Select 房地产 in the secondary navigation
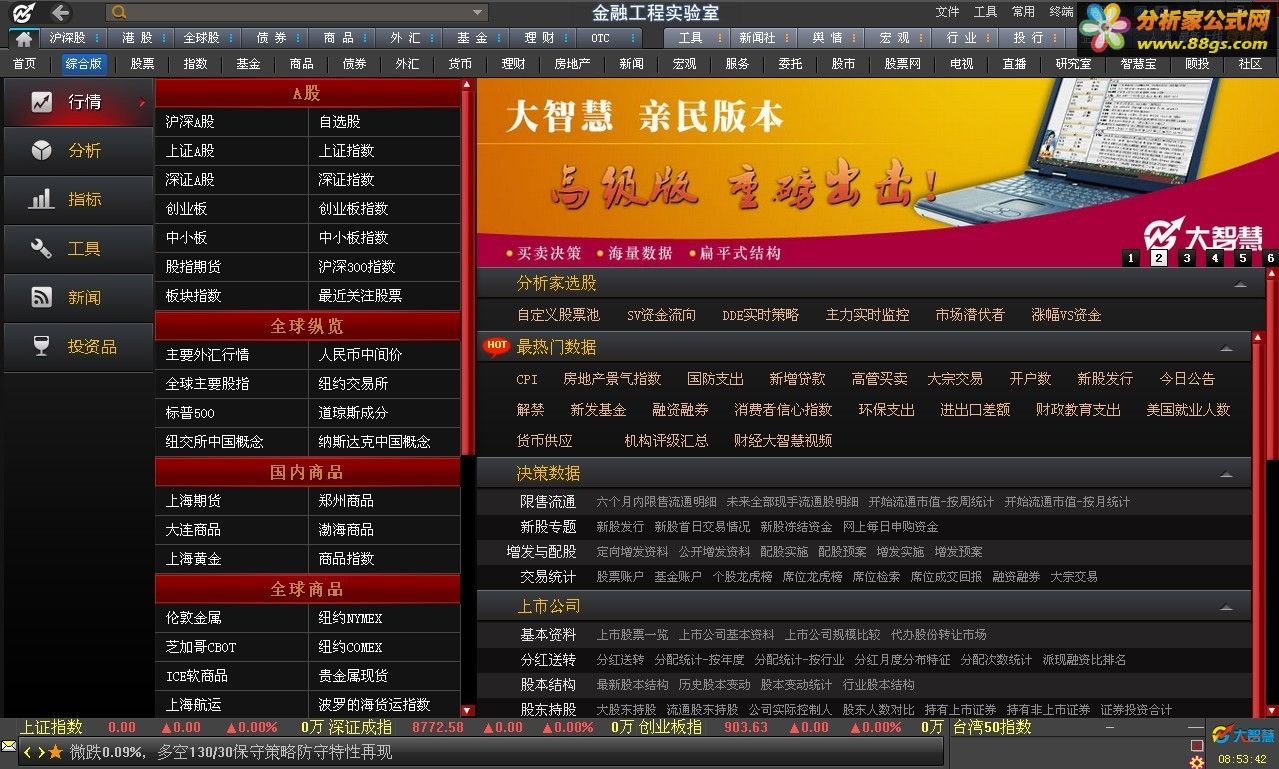The width and height of the screenshot is (1279, 769). (x=572, y=63)
